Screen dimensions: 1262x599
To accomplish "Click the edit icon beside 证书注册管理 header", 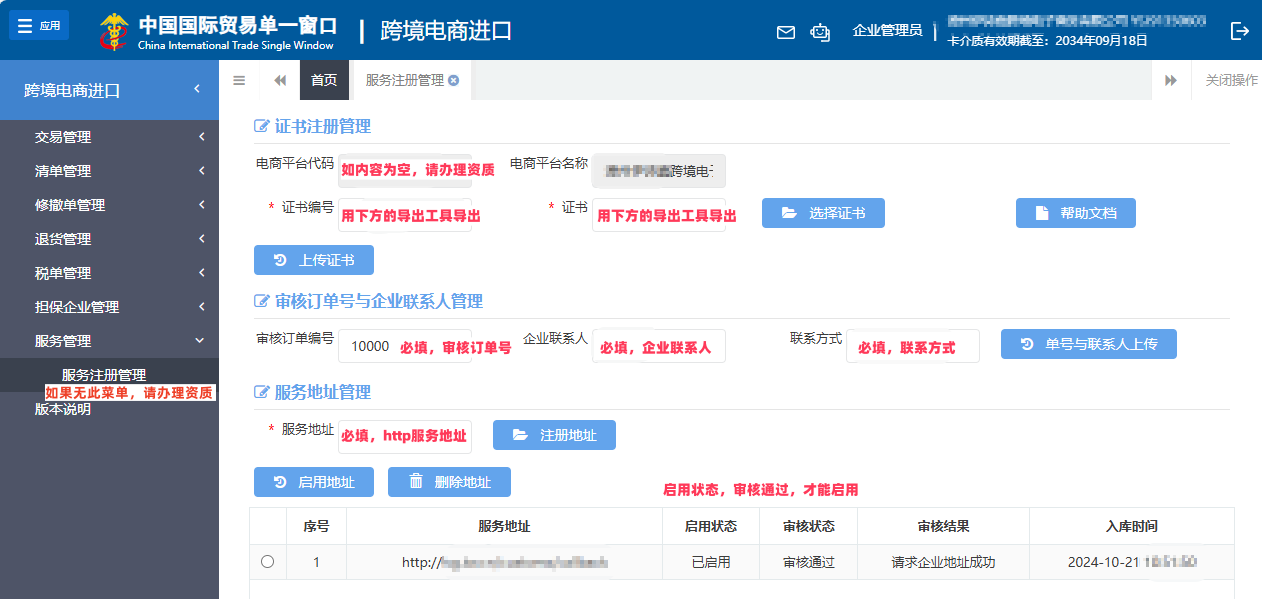I will (259, 125).
